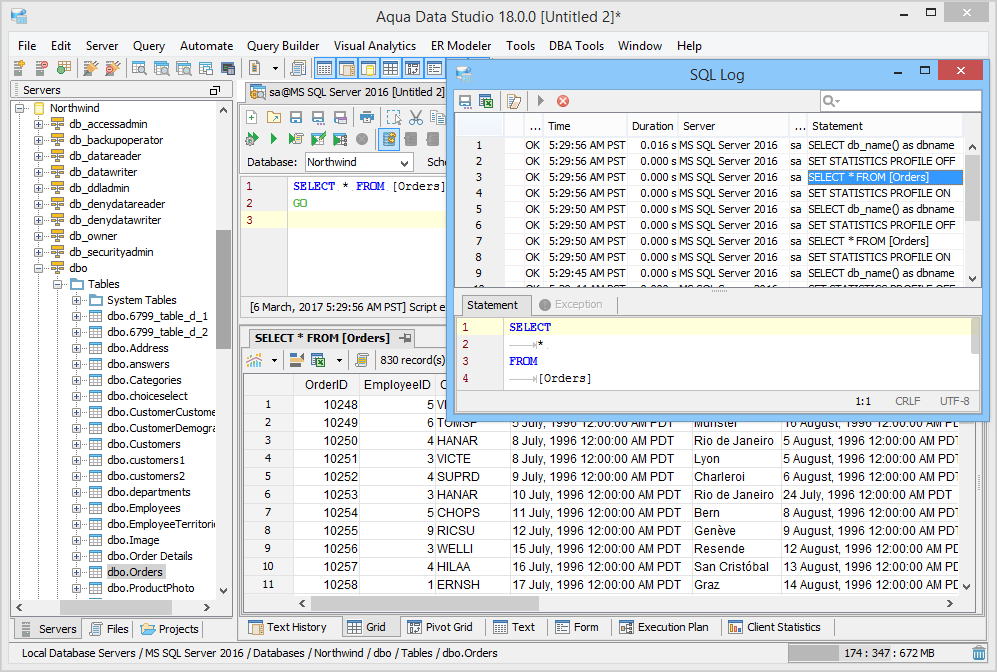Image resolution: width=997 pixels, height=672 pixels.
Task: Open the Database Northwind dropdown
Action: tap(404, 162)
